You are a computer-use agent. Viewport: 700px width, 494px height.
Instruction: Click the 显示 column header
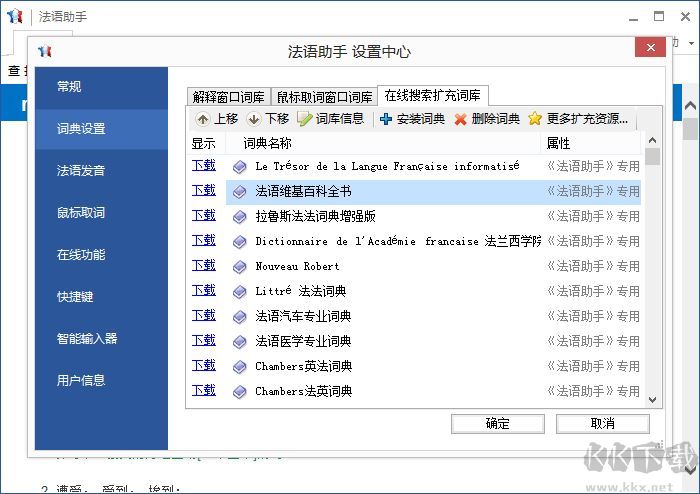[204, 144]
